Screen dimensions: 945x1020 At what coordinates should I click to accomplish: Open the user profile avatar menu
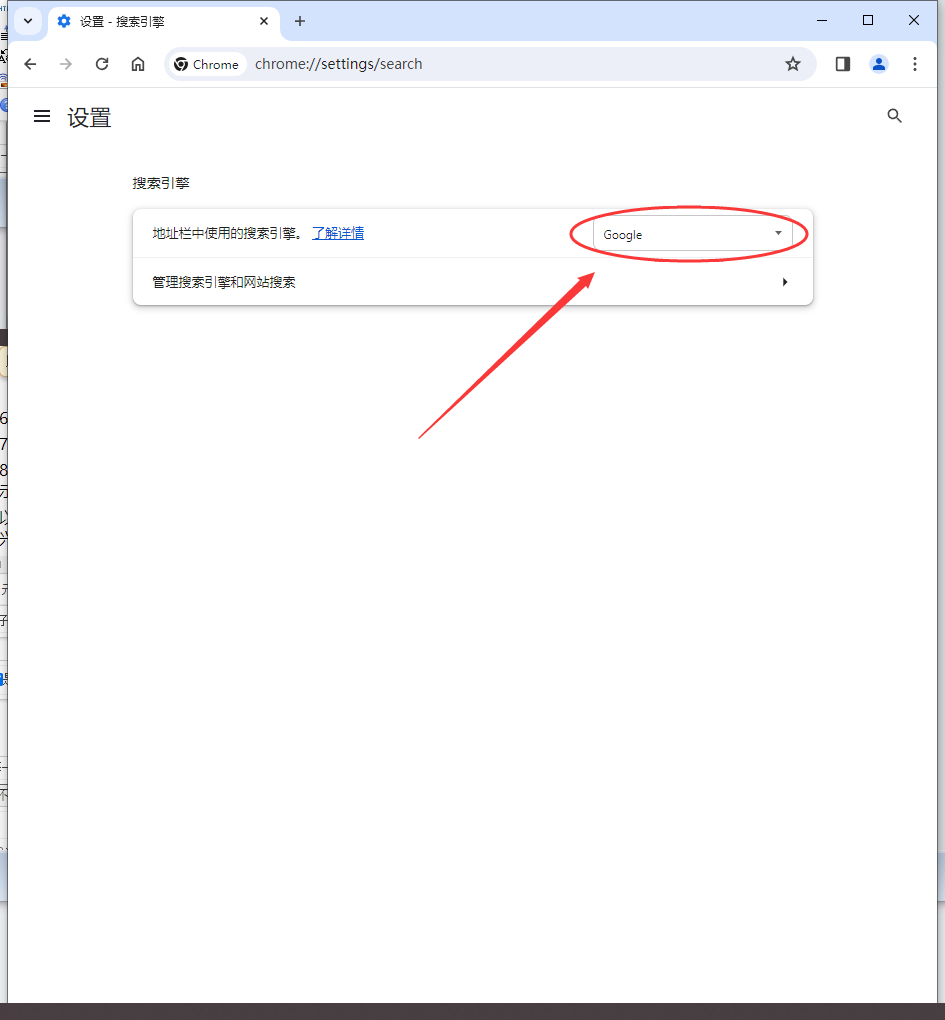click(x=879, y=64)
